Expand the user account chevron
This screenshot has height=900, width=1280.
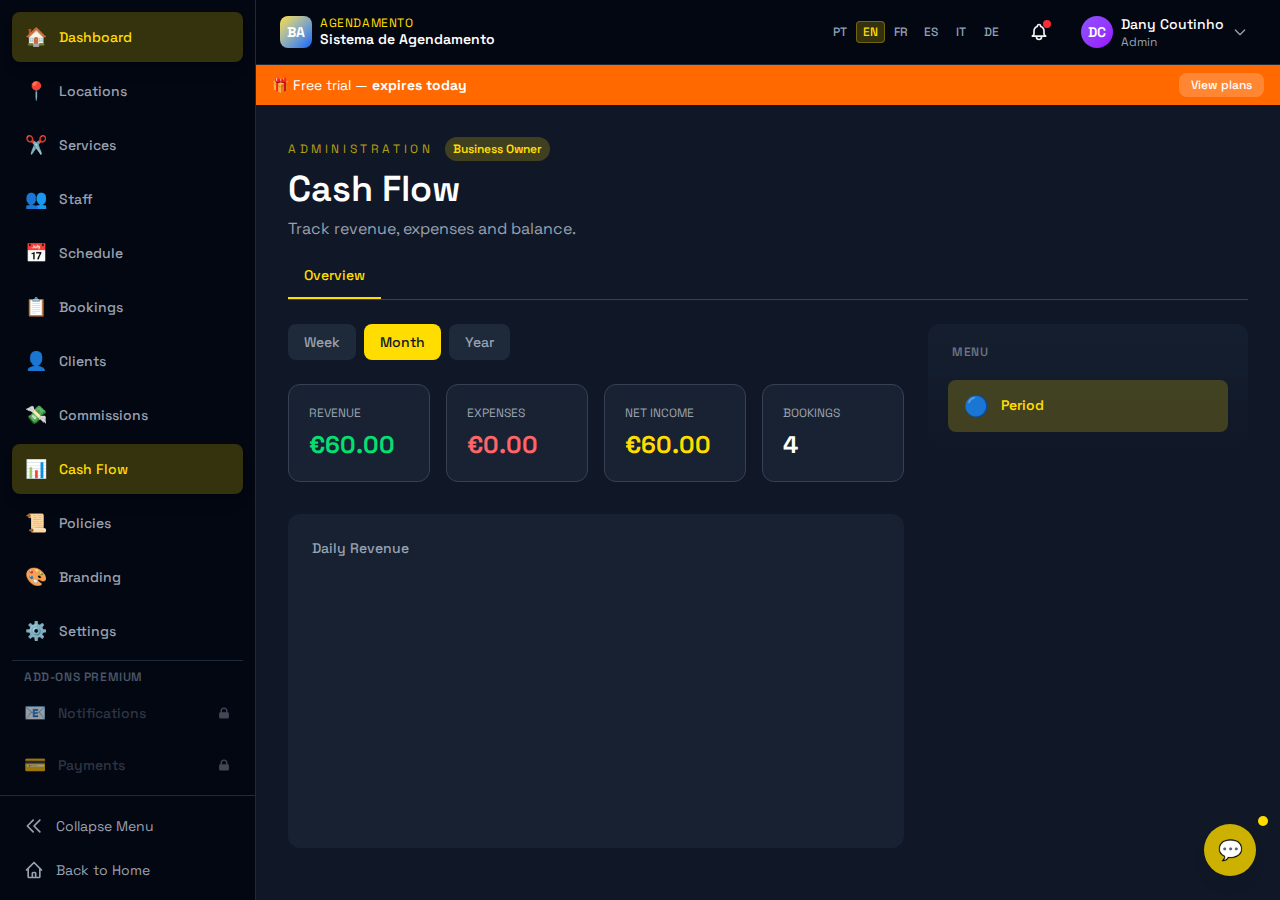pos(1240,32)
